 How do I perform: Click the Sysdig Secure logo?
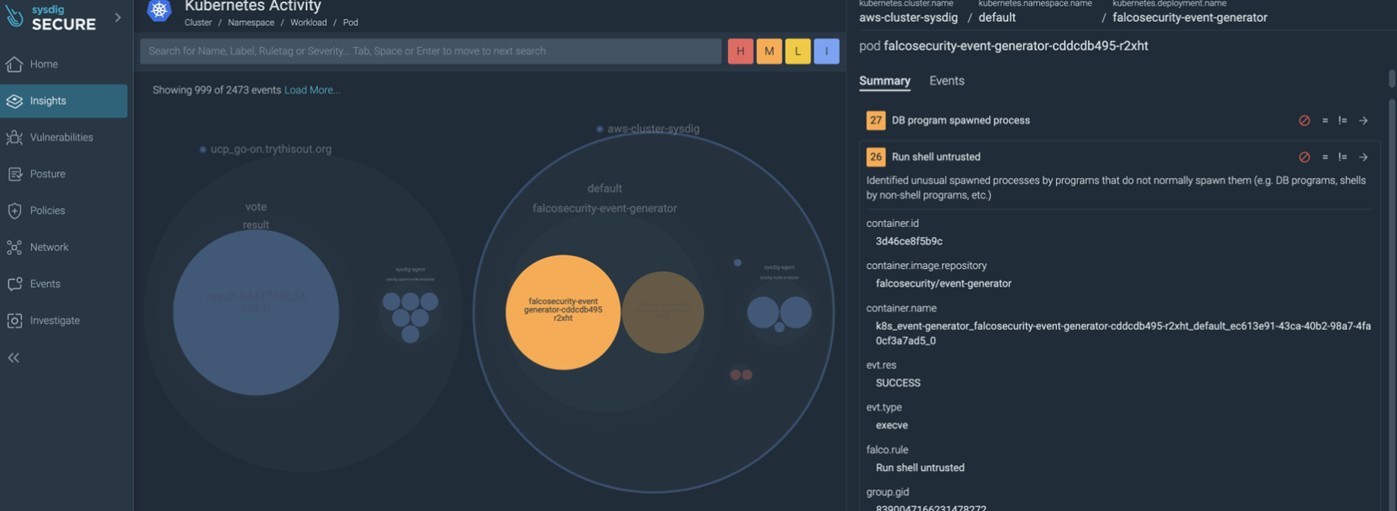click(51, 18)
